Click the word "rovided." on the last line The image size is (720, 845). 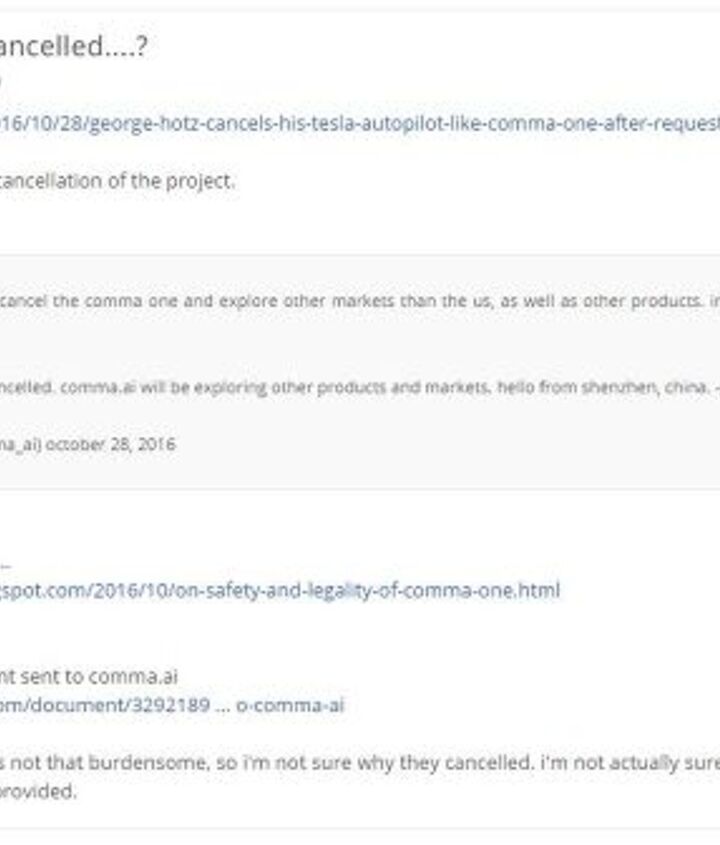coord(38,791)
